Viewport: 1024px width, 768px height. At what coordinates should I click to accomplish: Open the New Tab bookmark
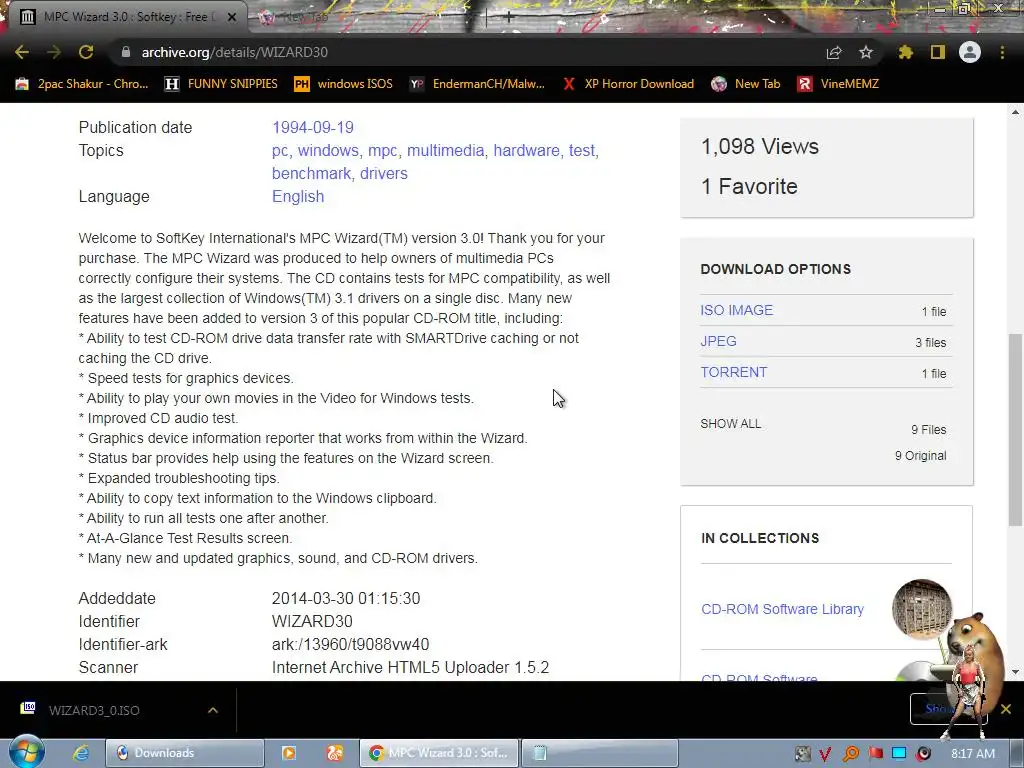[x=746, y=84]
